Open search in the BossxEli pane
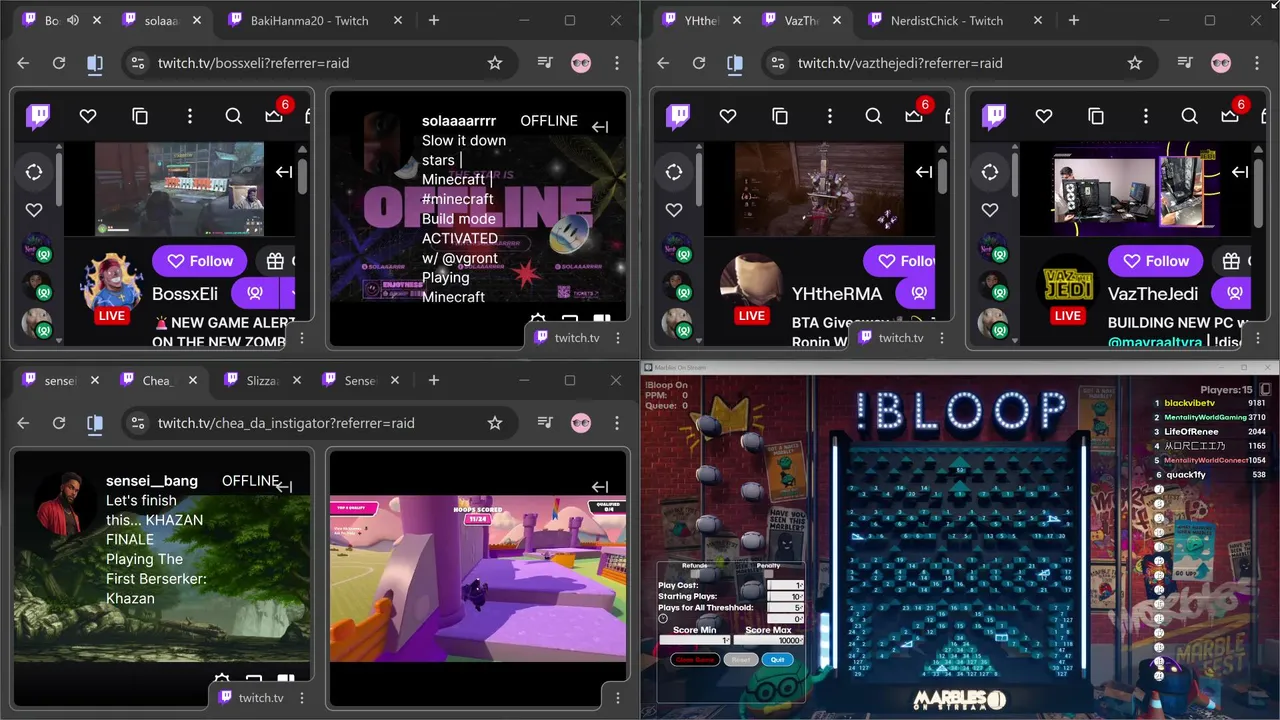Image resolution: width=1280 pixels, height=720 pixels. 234,116
